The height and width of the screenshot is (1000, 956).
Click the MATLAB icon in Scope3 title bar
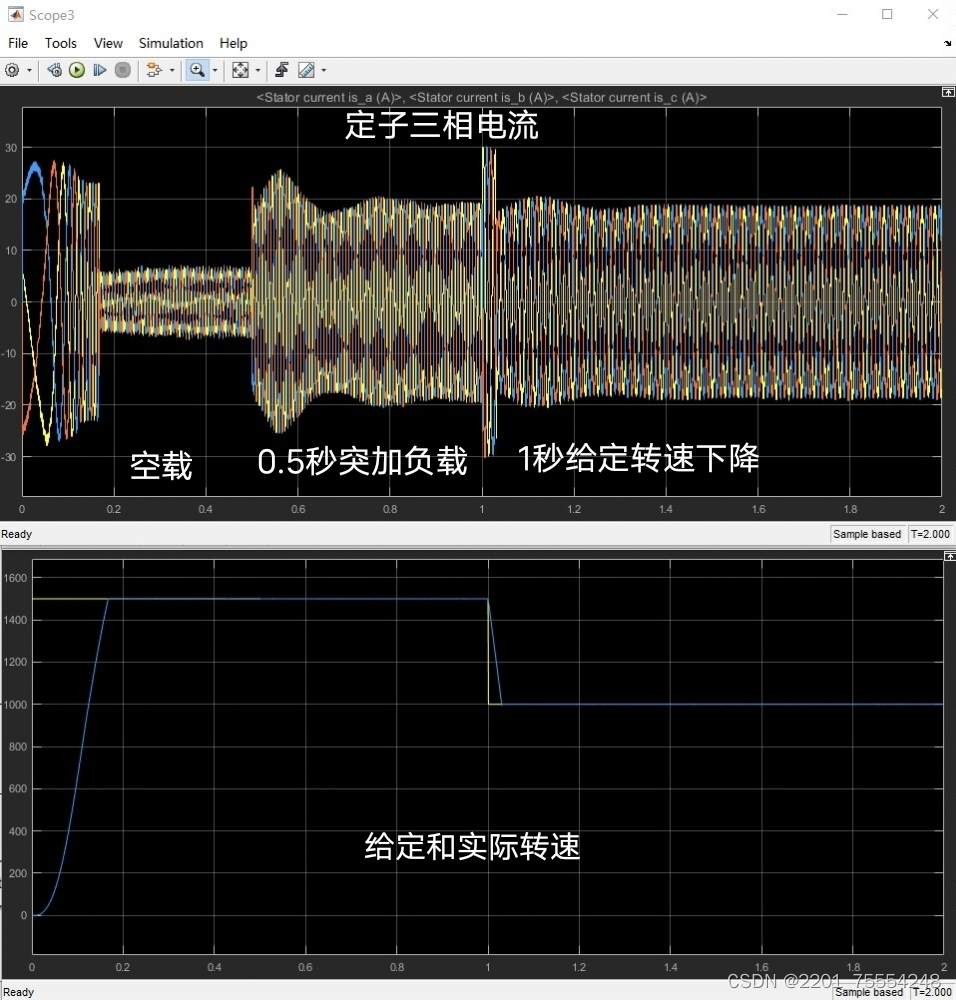click(15, 15)
